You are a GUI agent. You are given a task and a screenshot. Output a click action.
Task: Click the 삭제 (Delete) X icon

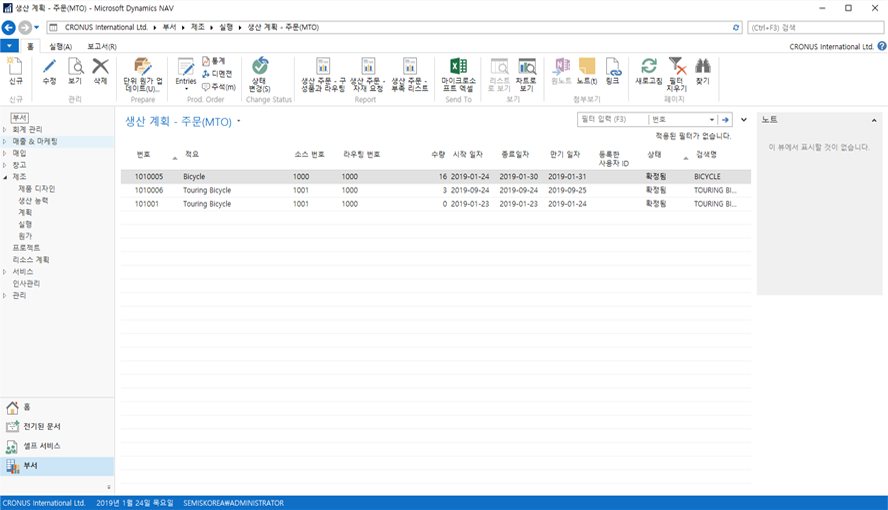point(100,67)
